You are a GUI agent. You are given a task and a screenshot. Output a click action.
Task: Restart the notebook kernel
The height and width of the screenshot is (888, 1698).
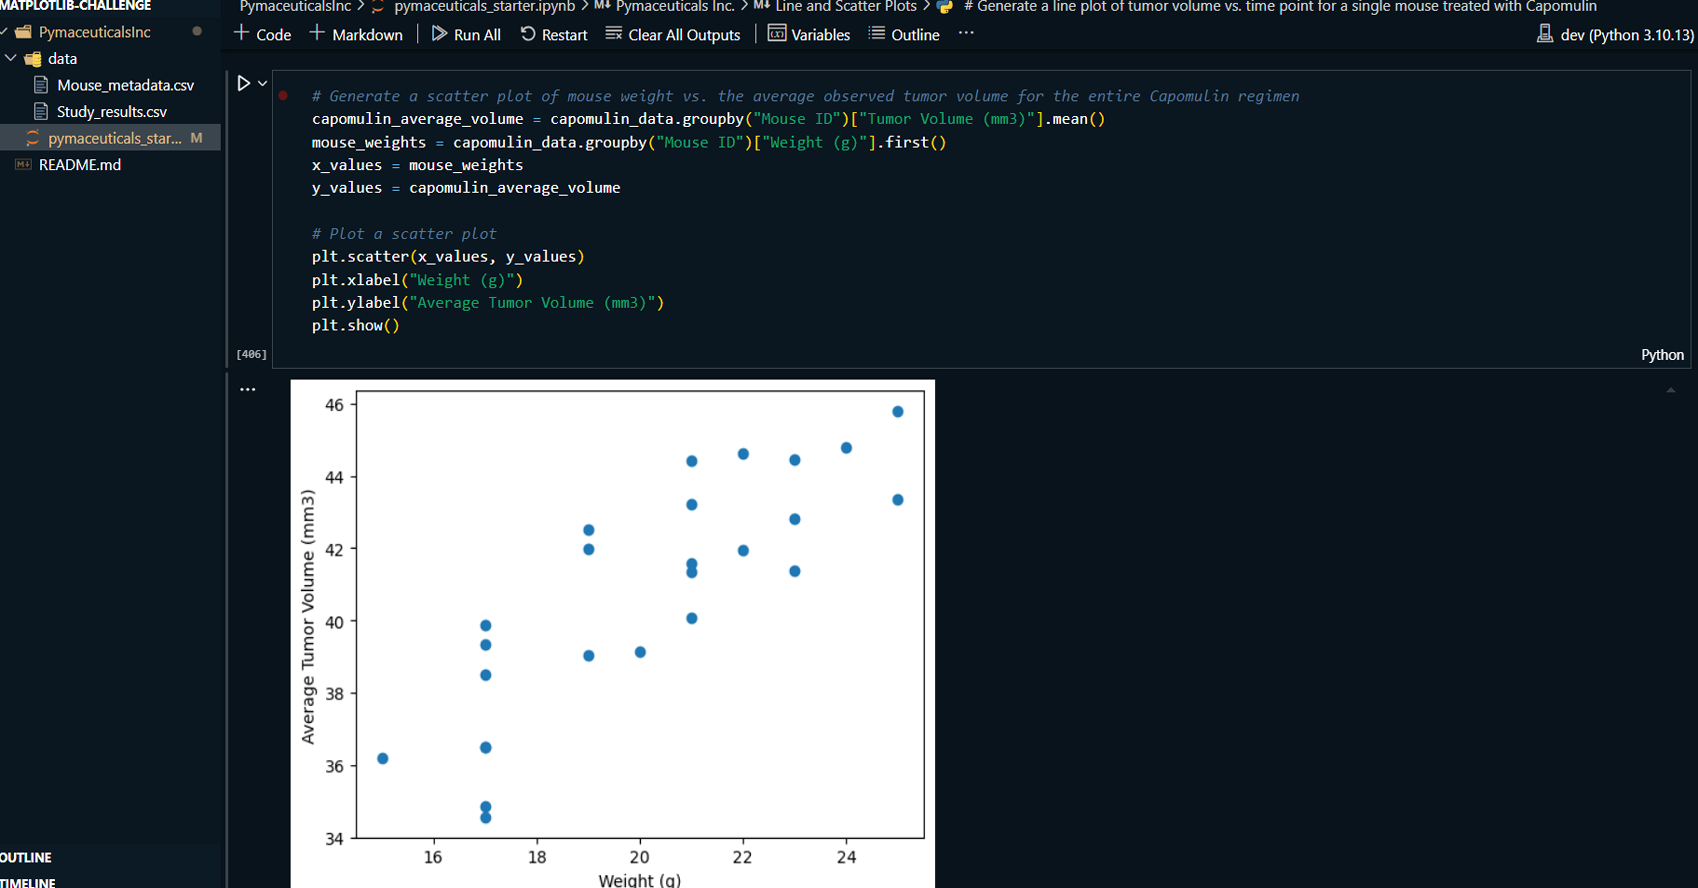[554, 34]
